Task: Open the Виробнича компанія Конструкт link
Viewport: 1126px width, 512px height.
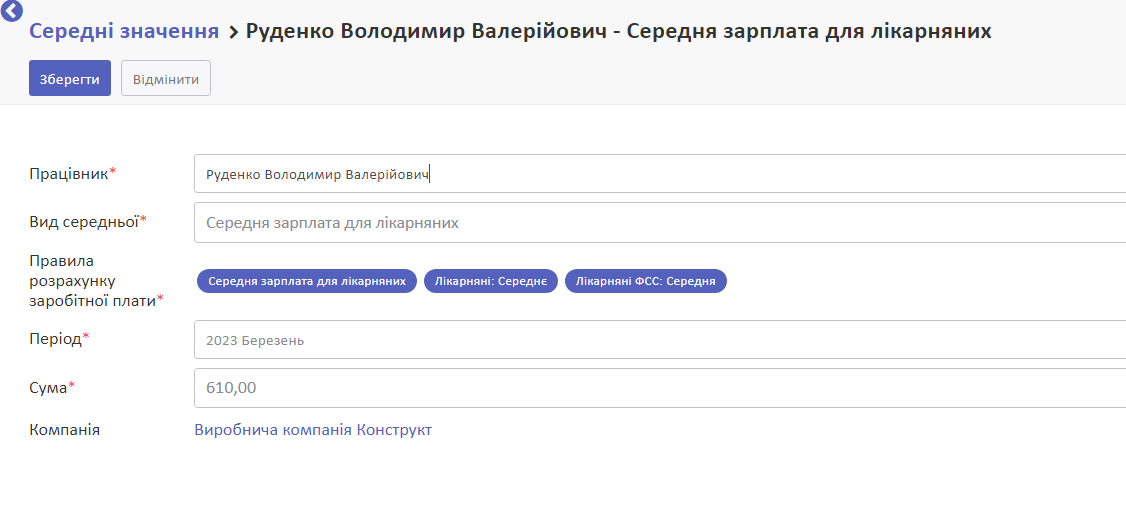Action: 313,430
